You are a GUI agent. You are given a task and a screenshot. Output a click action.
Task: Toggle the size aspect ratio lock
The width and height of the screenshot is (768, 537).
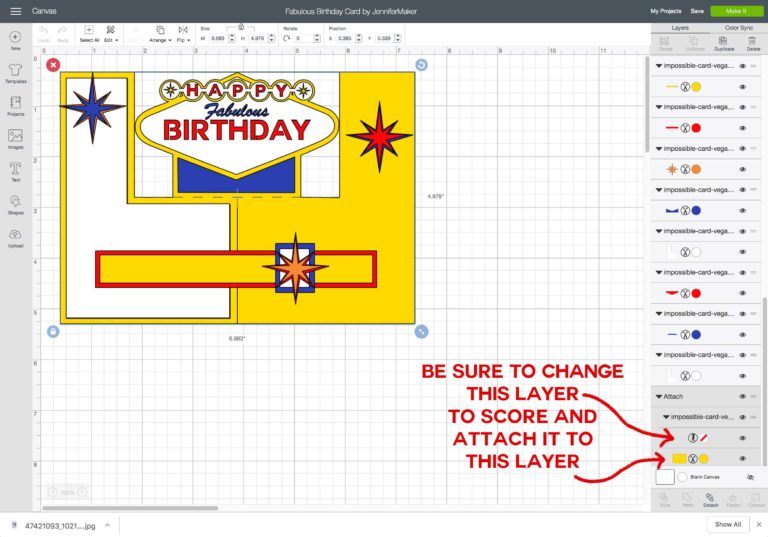click(241, 27)
